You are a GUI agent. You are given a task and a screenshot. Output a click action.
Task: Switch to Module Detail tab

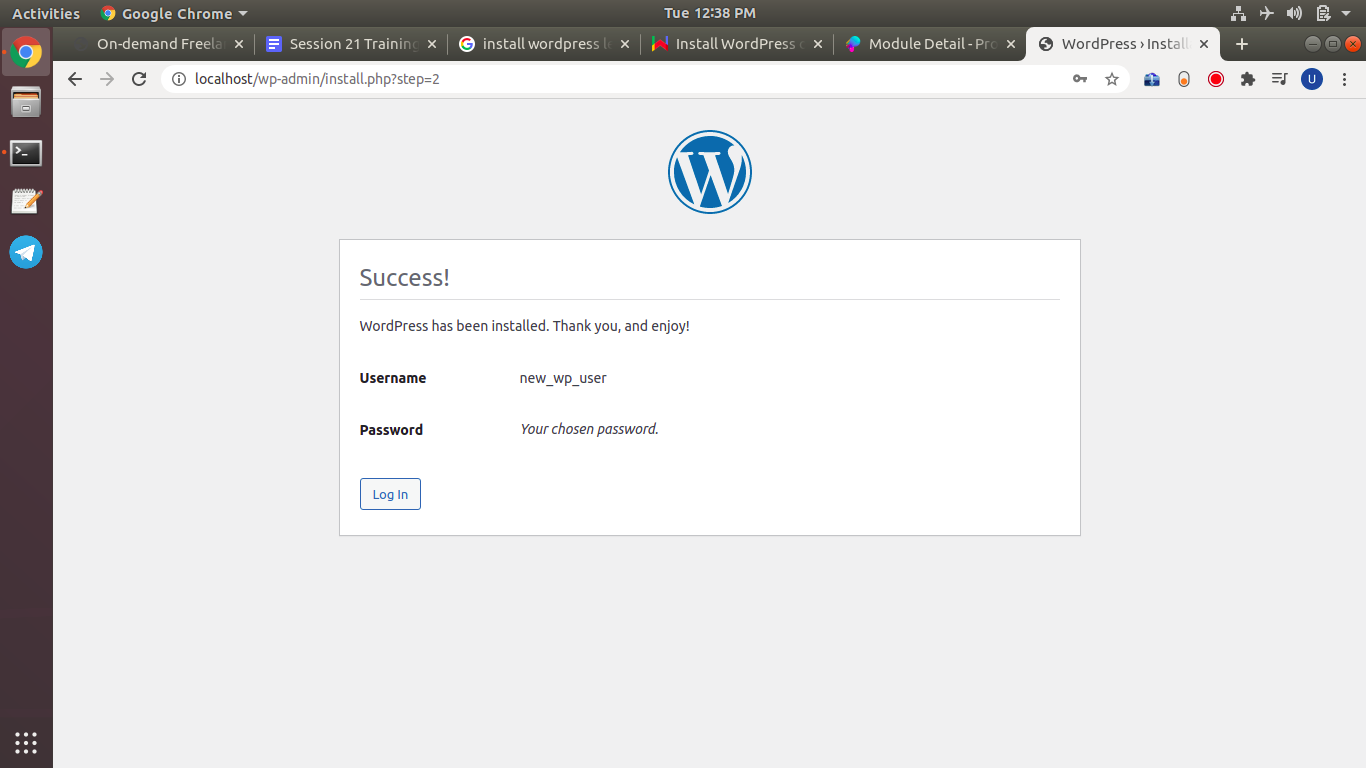pyautogui.click(x=929, y=44)
